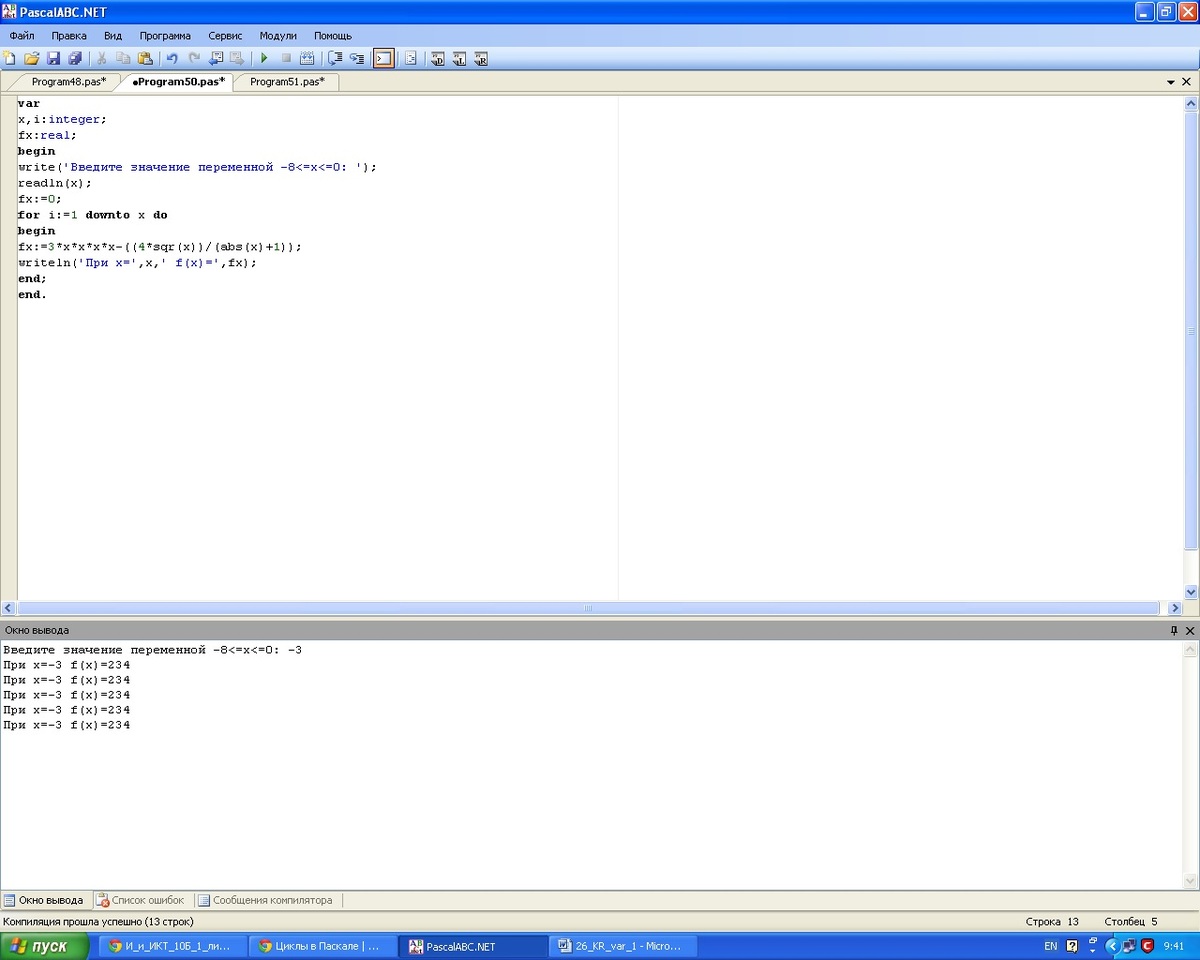This screenshot has height=960, width=1200.
Task: Click the Paste clipboard icon
Action: tap(145, 58)
